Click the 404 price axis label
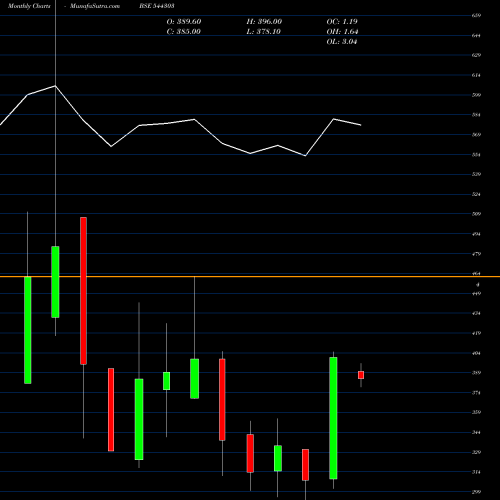Viewport: 500px width, 500px height. [x=476, y=353]
